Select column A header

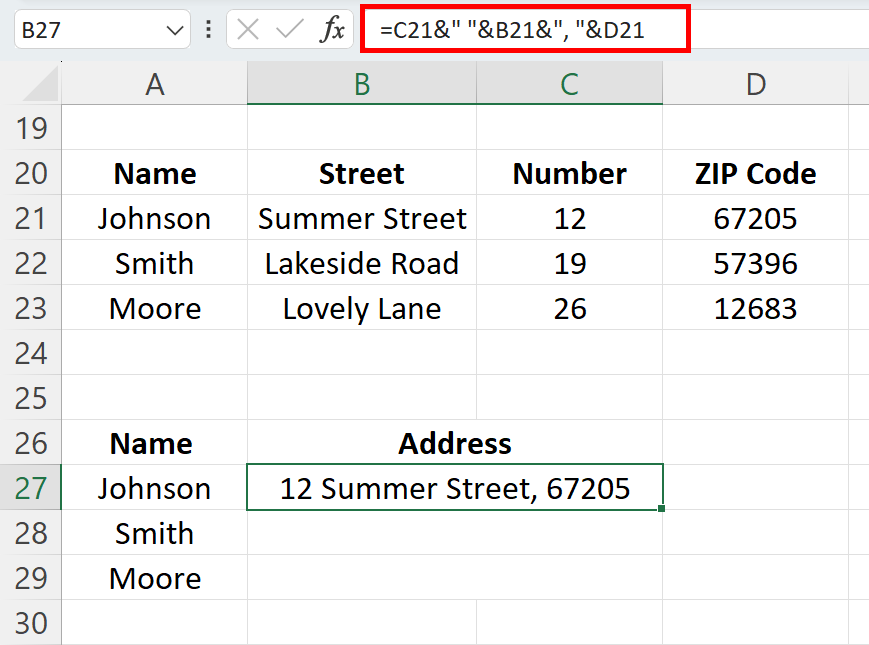[155, 84]
